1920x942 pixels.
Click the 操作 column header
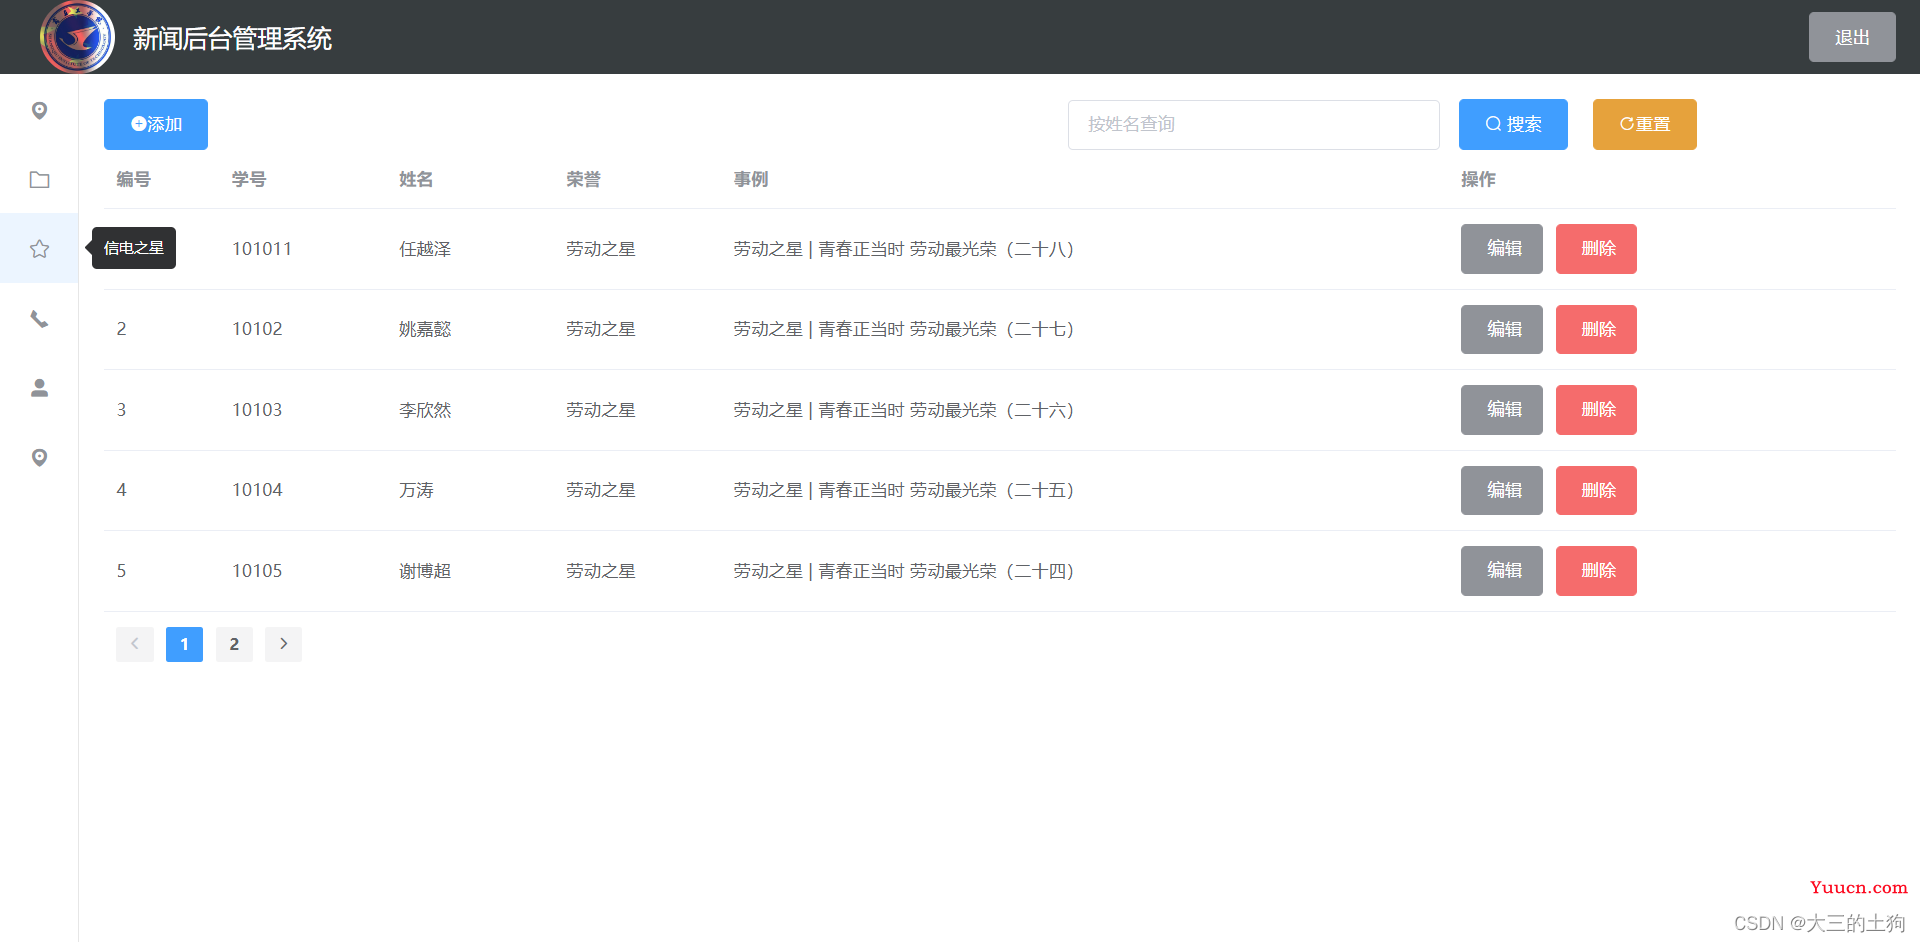coord(1478,179)
